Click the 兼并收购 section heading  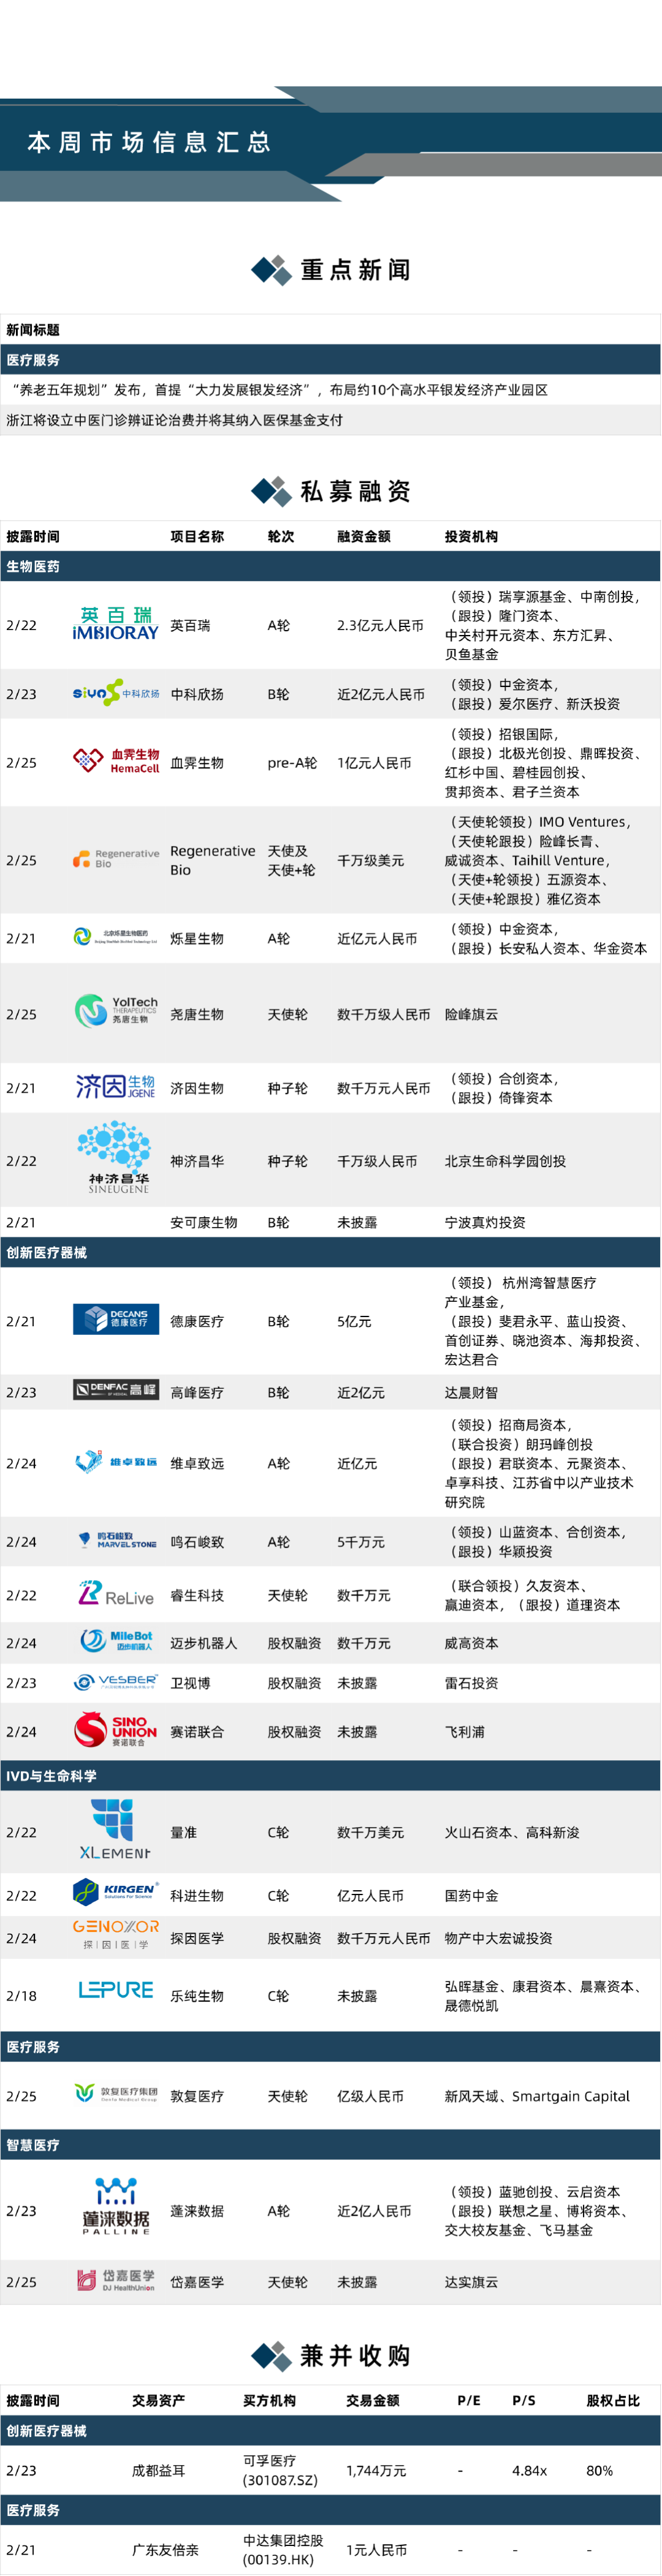point(355,2356)
